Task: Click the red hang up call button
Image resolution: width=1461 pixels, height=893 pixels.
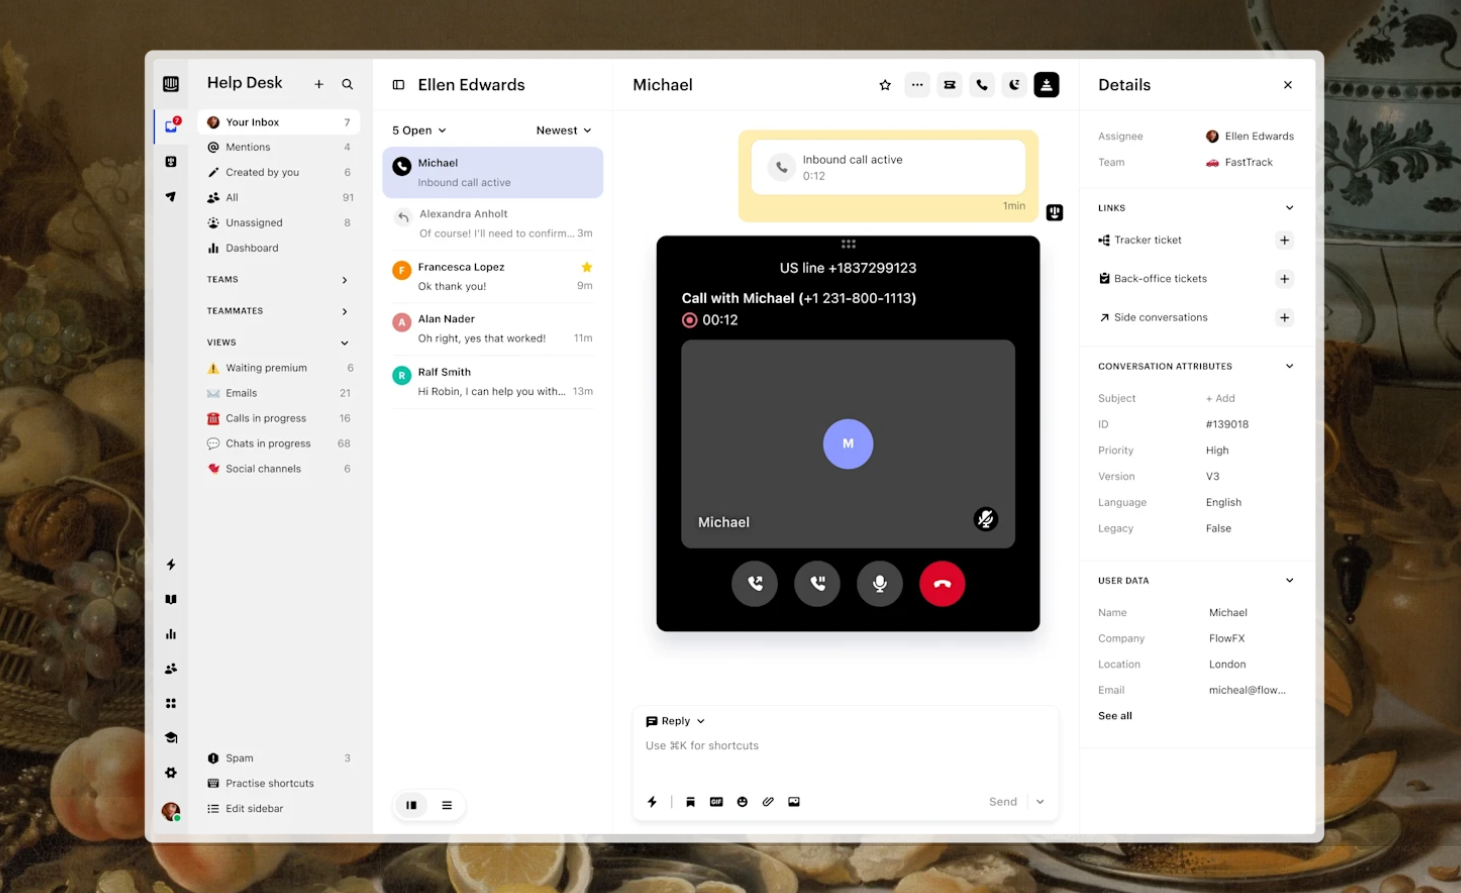Action: [941, 584]
